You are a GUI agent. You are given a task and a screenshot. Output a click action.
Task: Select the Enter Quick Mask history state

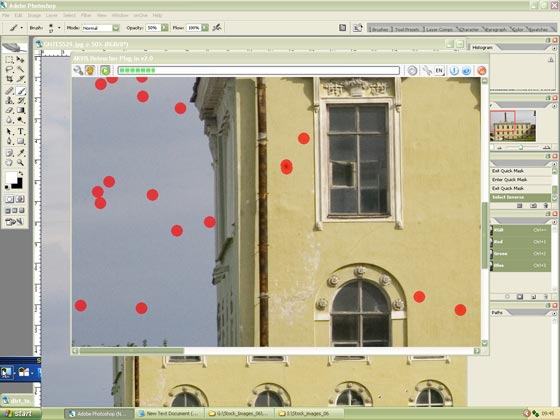(x=521, y=180)
